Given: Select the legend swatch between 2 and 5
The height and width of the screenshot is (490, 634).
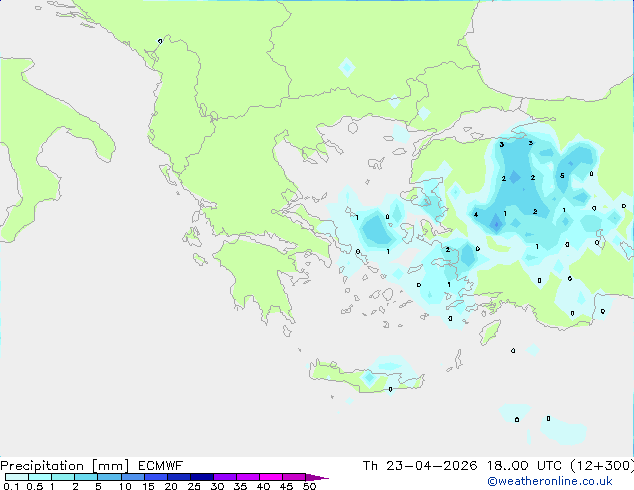Looking at the screenshot, I should [x=86, y=477].
